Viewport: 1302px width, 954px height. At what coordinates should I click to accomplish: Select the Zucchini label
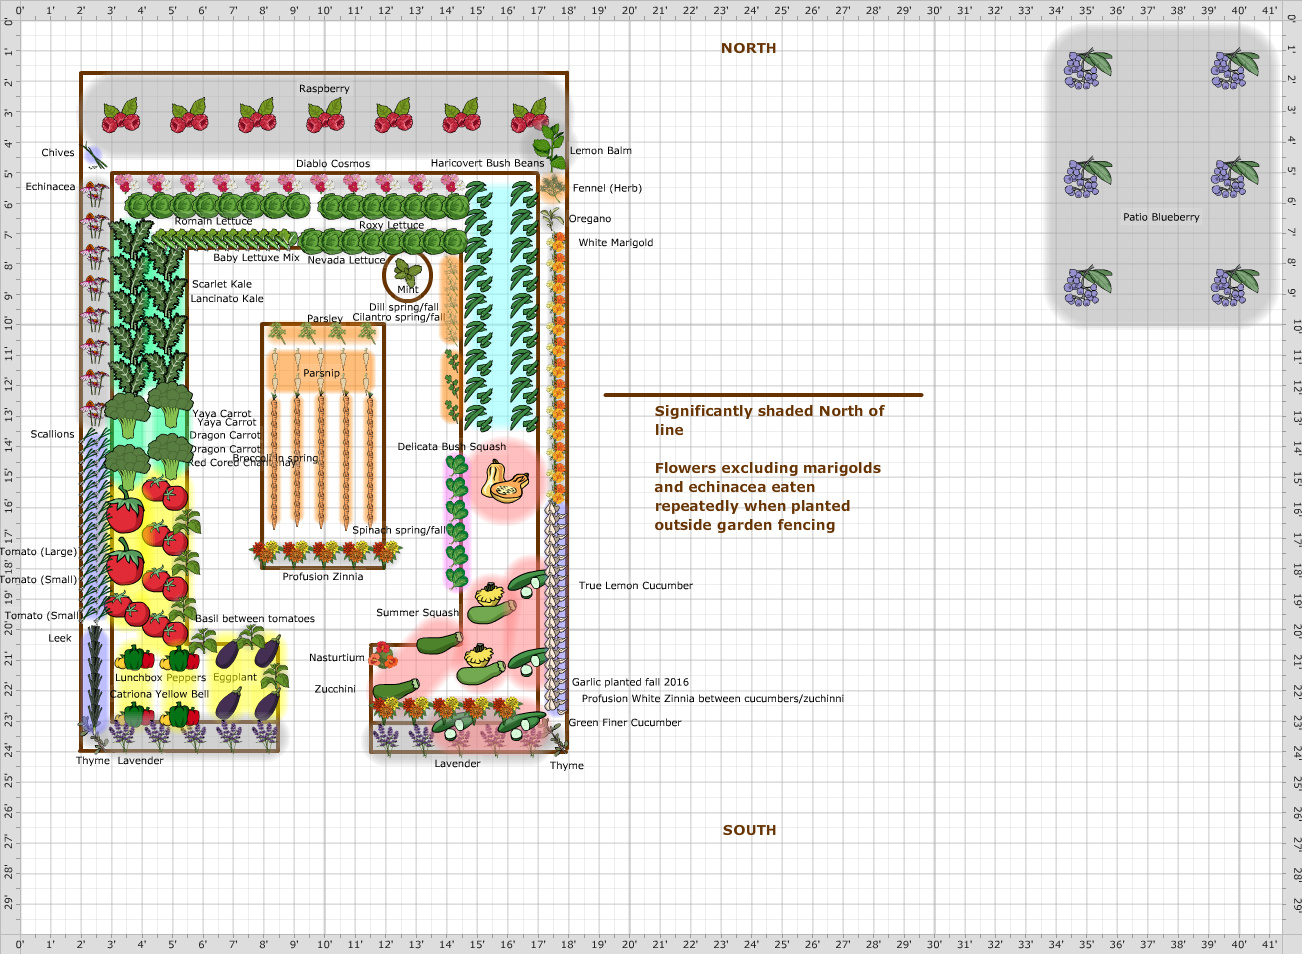click(335, 689)
